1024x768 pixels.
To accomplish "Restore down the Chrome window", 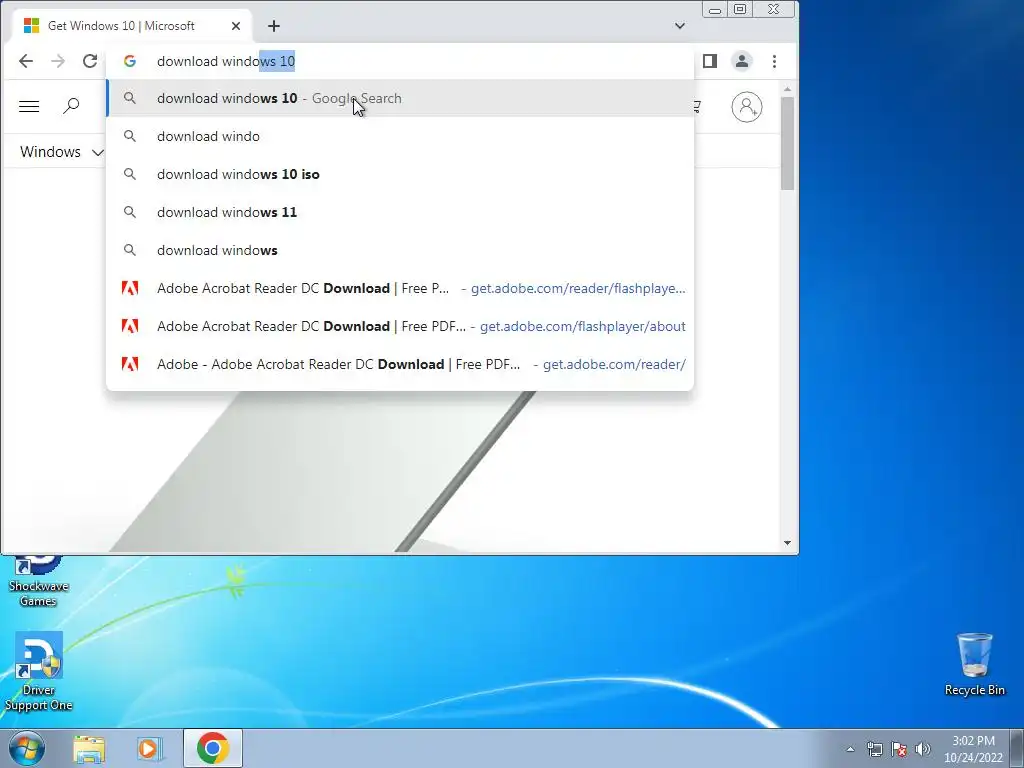I will tap(740, 10).
